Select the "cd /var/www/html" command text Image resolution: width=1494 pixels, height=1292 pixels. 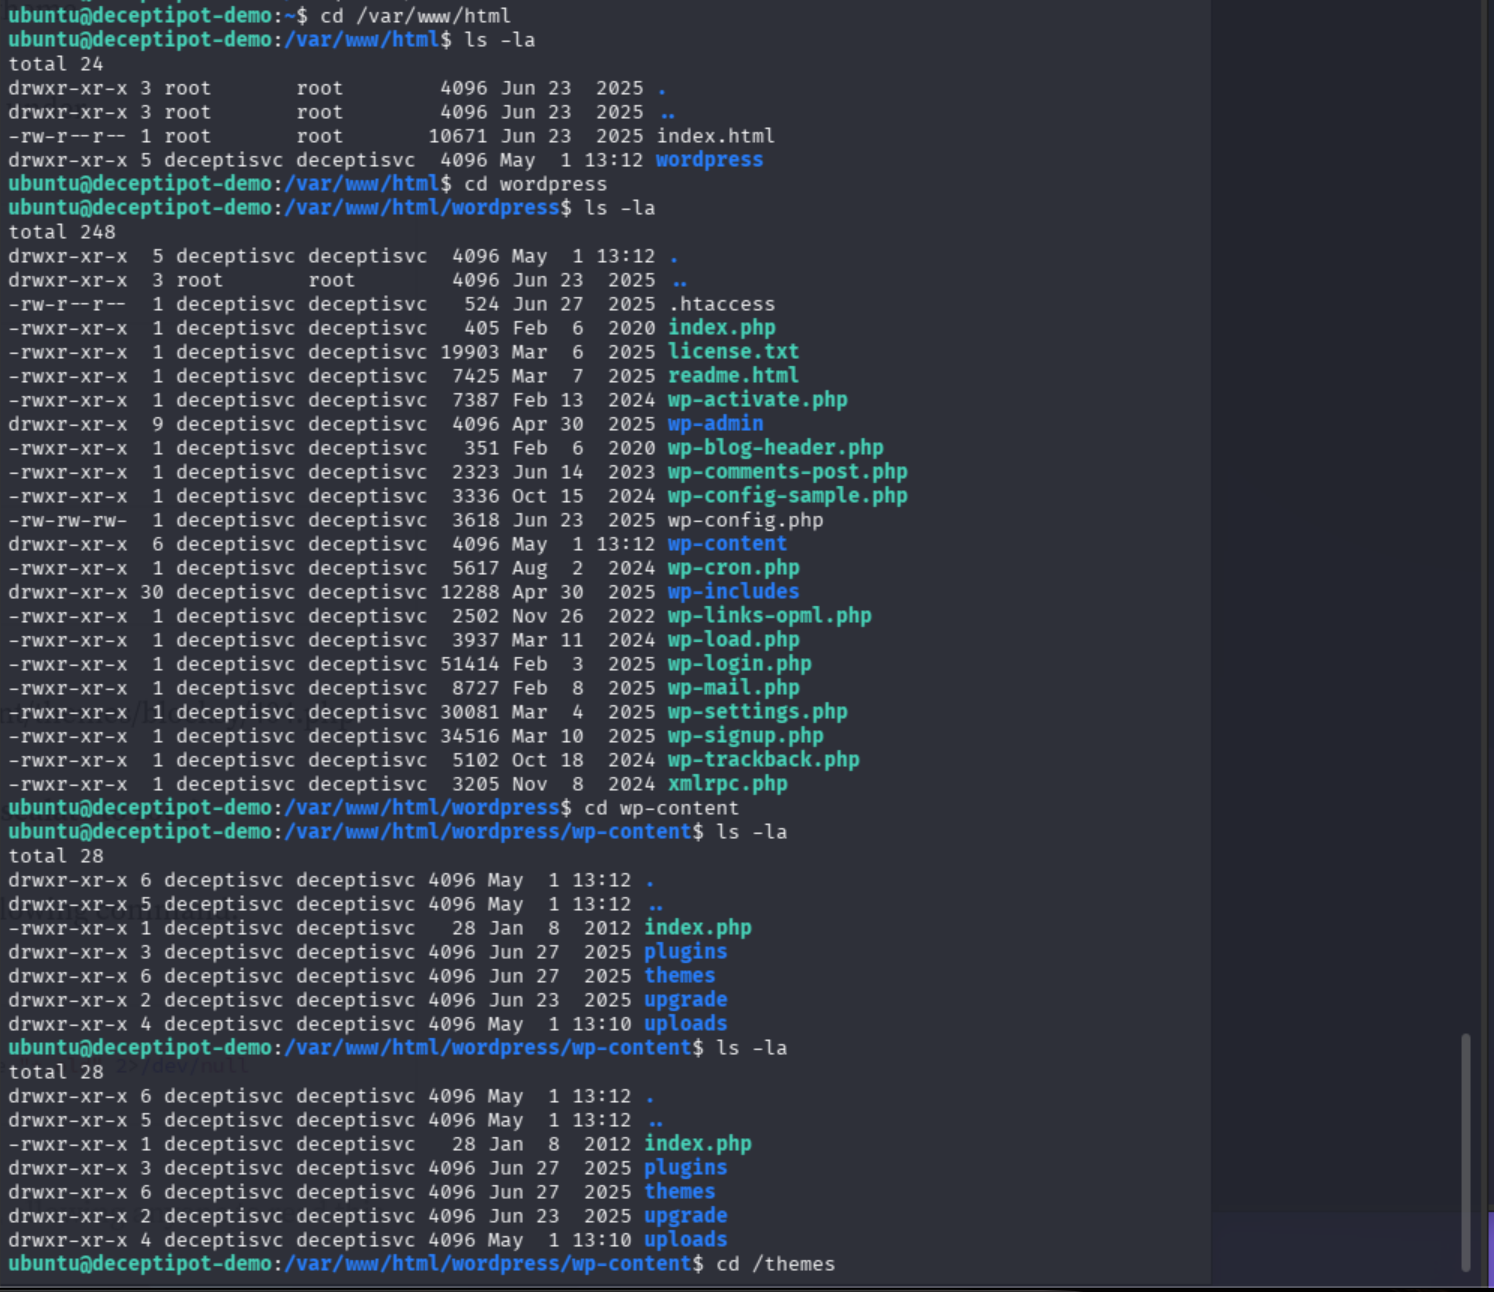415,16
